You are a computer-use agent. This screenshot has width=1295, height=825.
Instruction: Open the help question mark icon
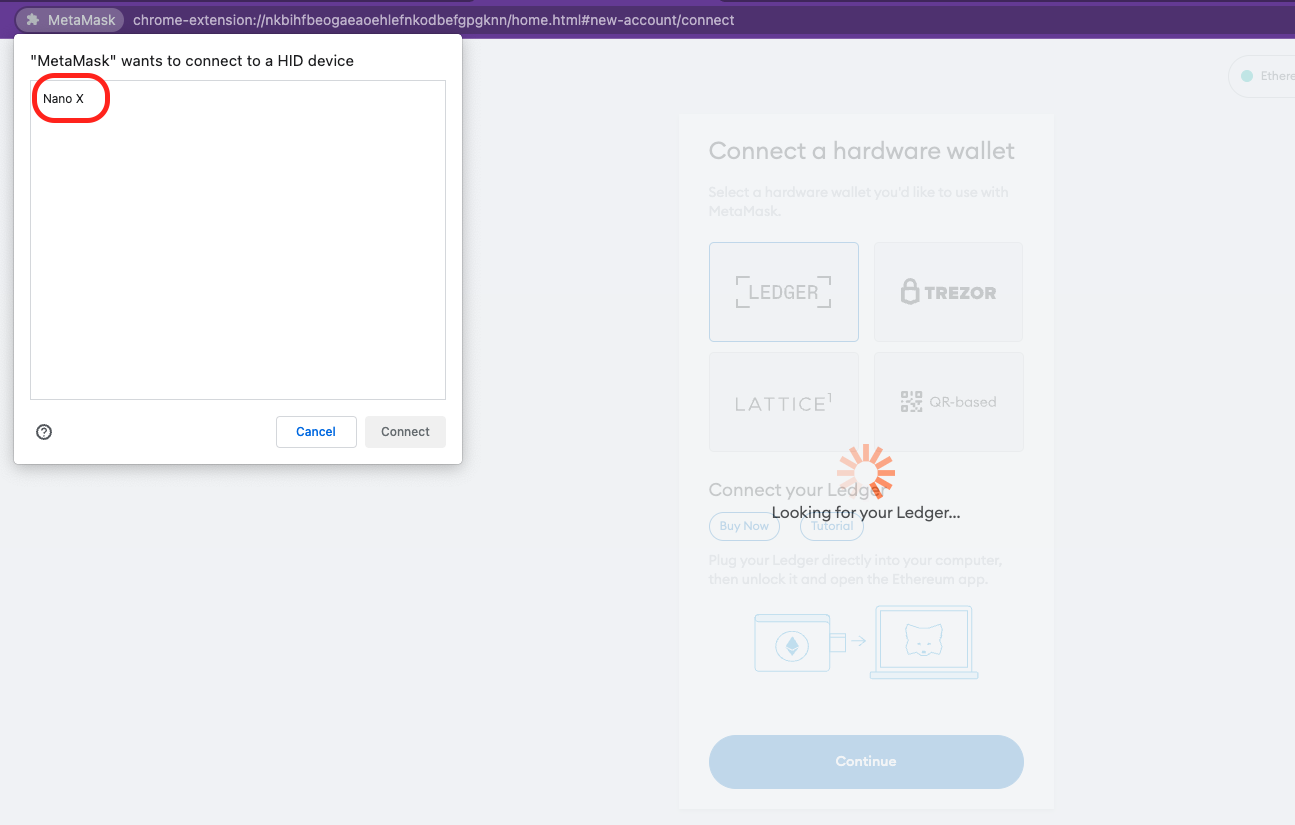[x=44, y=432]
